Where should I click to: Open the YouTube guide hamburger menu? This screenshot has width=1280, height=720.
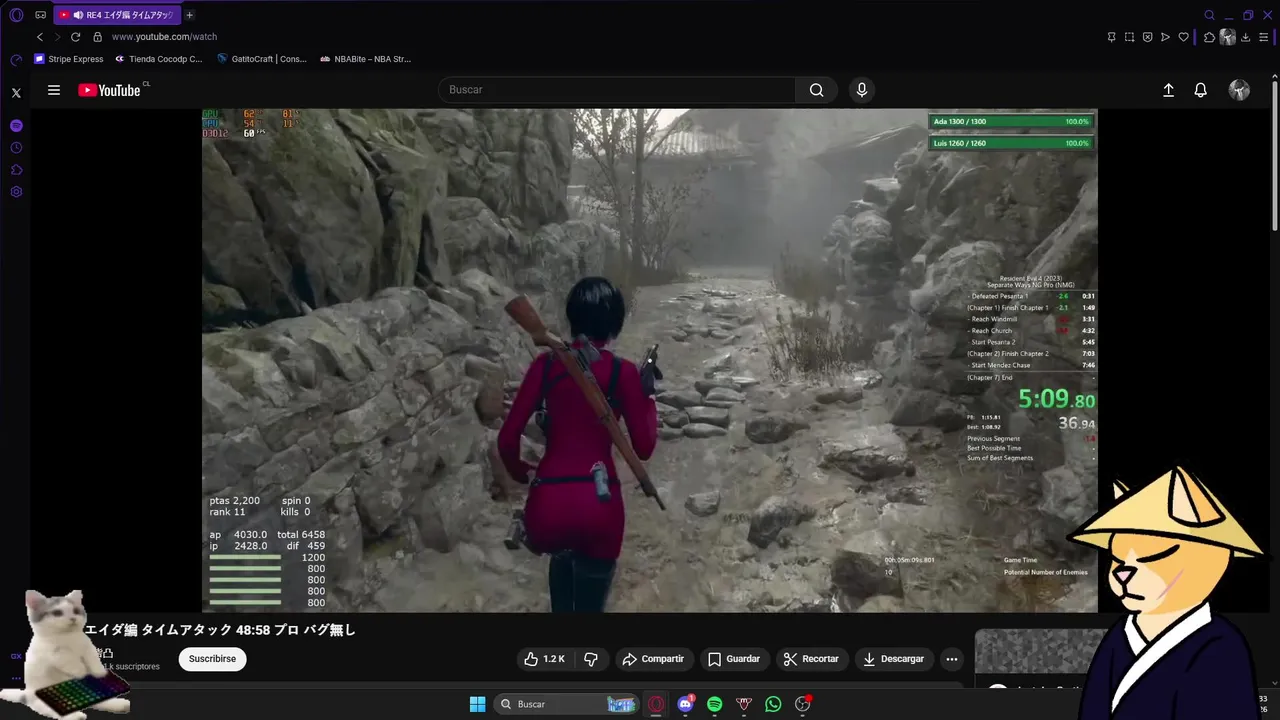[x=54, y=90]
